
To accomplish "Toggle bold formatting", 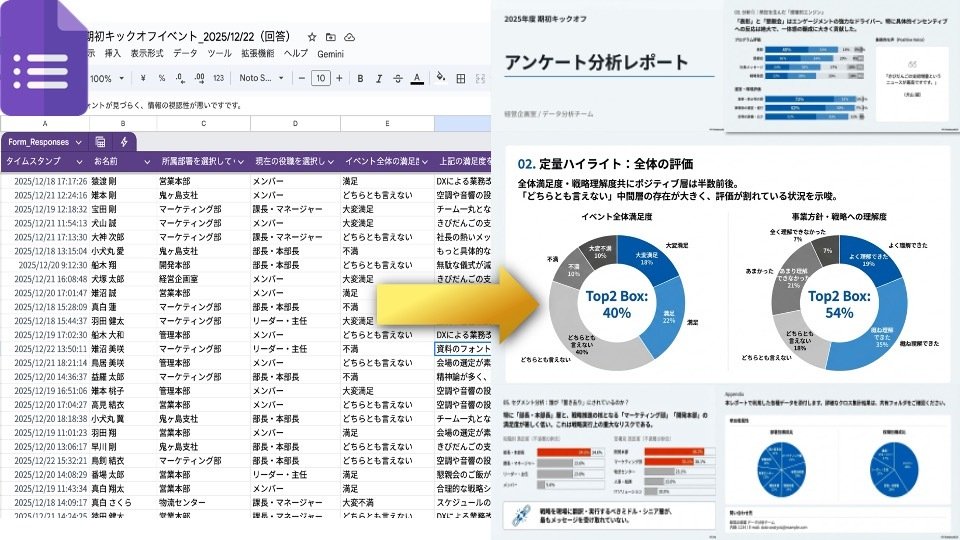I will point(360,78).
